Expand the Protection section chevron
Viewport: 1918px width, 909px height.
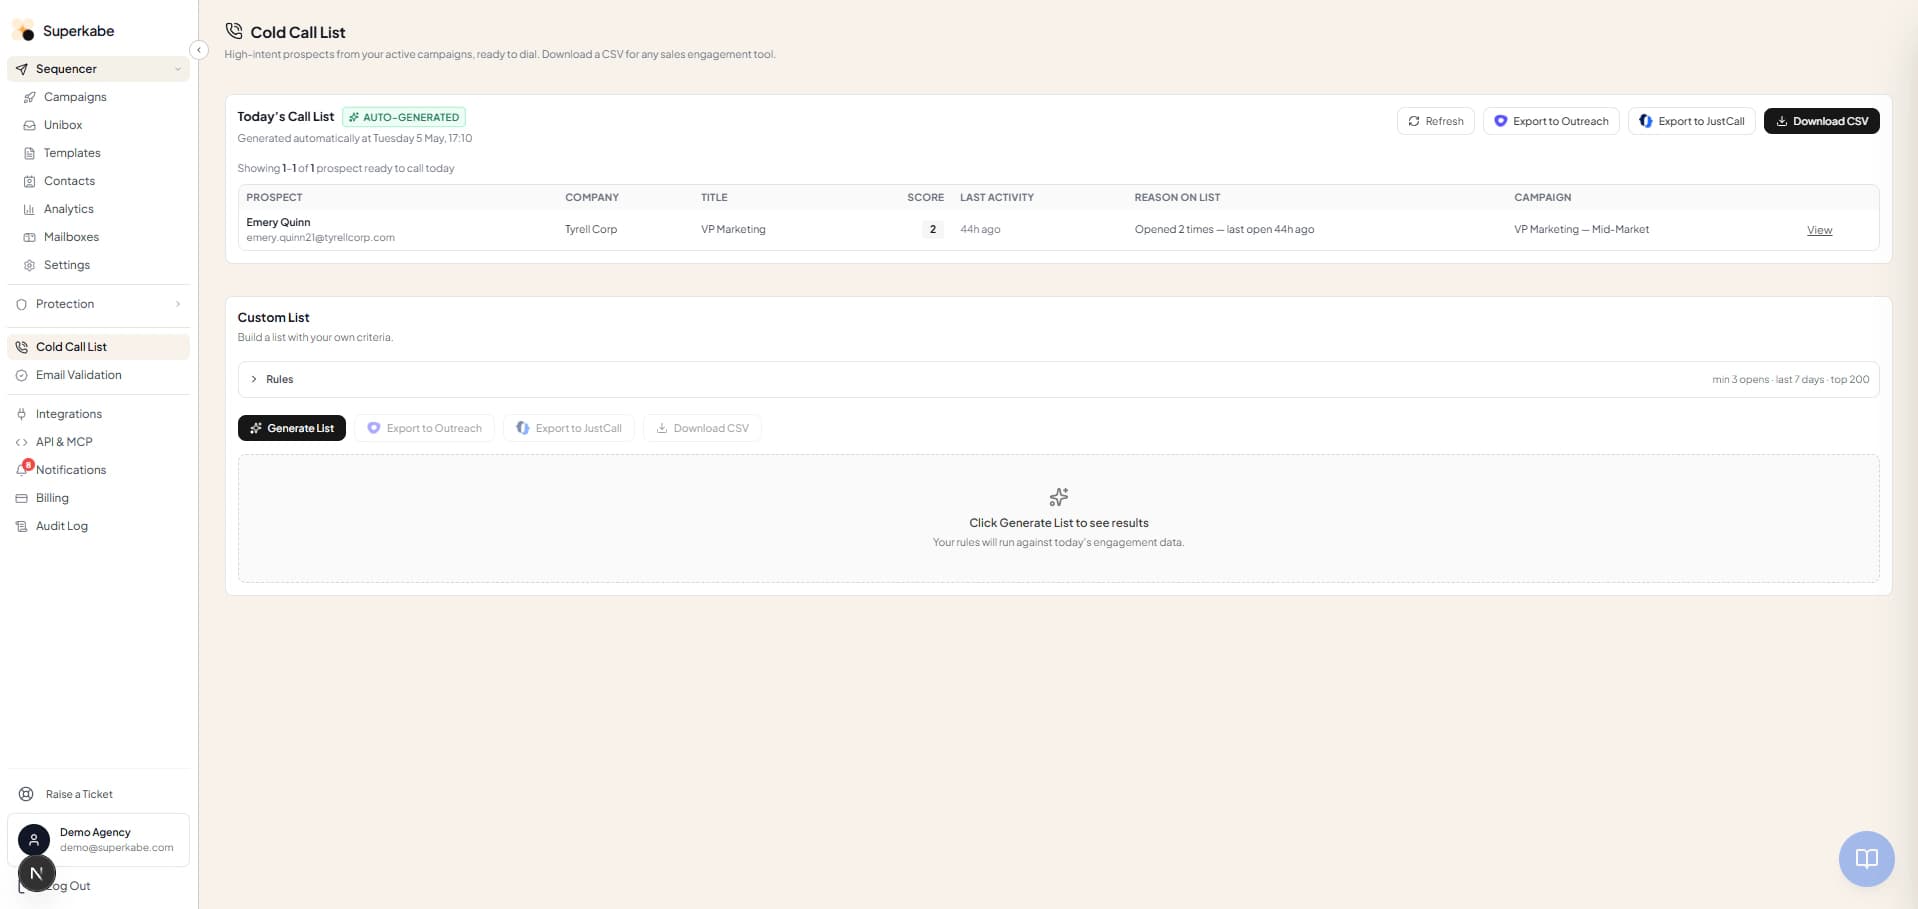[x=178, y=304]
